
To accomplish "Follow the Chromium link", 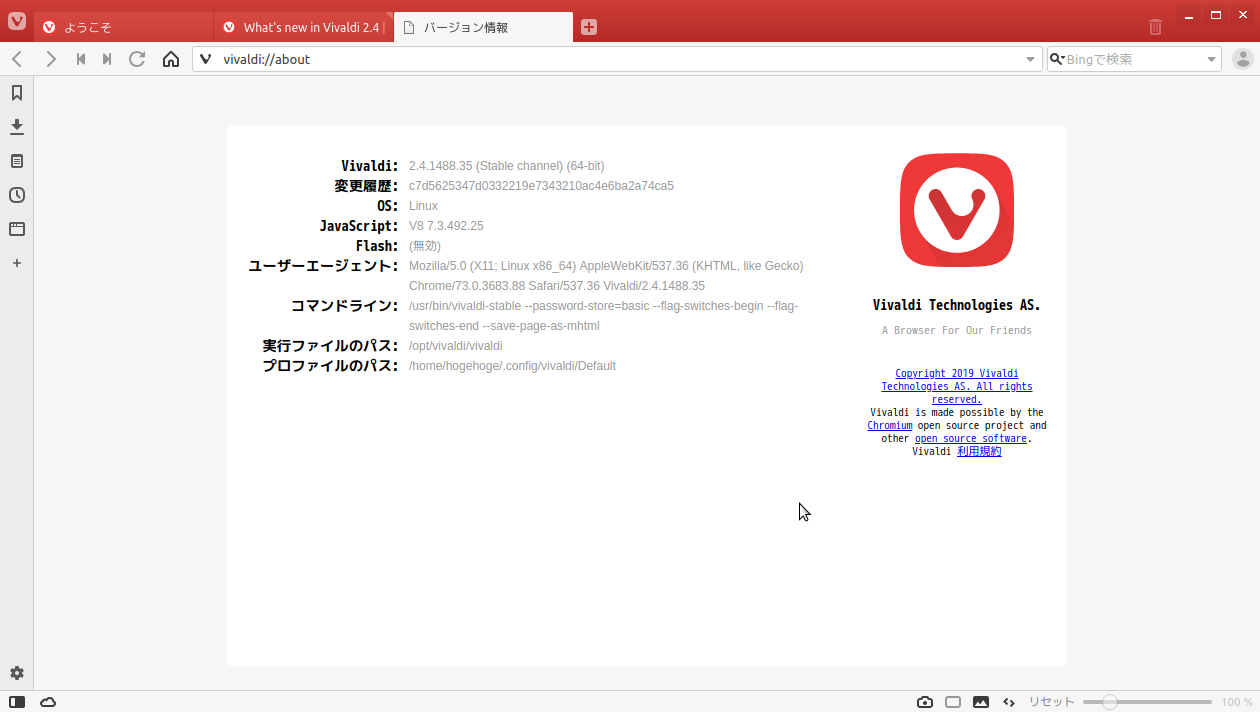I will [x=890, y=425].
